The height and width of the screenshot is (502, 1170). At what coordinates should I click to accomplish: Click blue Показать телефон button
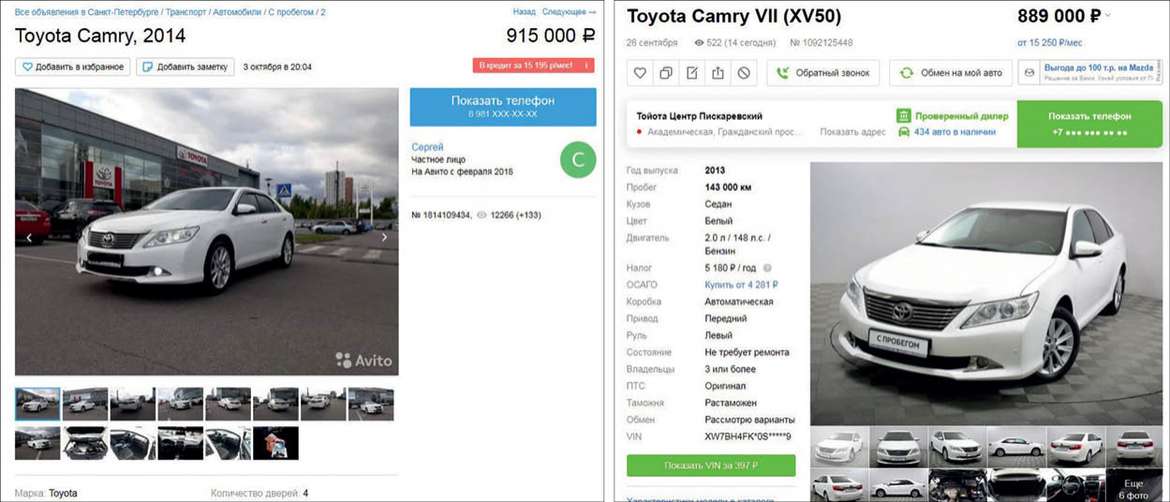click(x=503, y=107)
